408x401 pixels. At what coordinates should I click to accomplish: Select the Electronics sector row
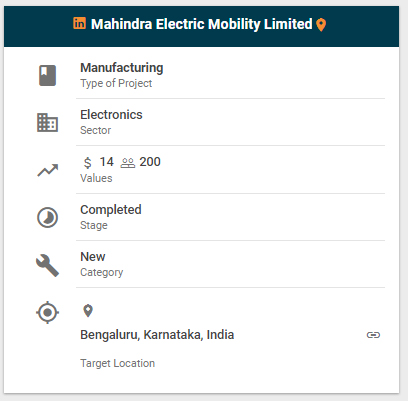click(x=230, y=122)
